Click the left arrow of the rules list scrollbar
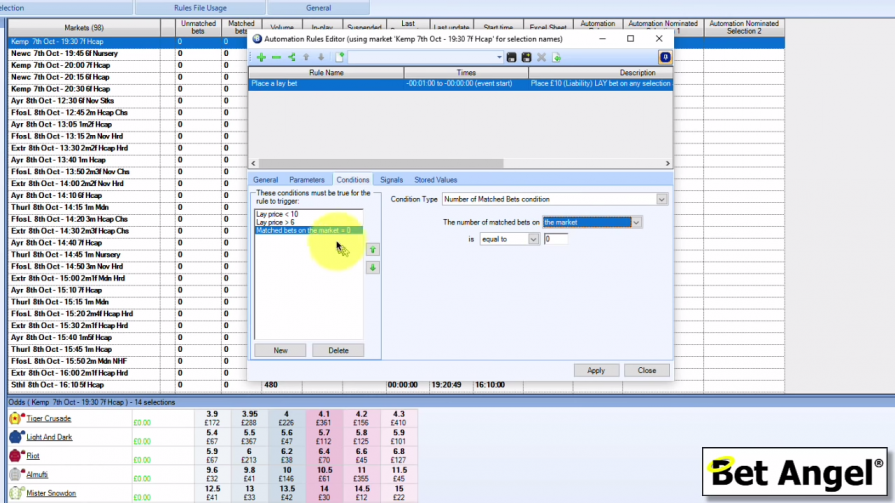This screenshot has width=895, height=503. 253,163
